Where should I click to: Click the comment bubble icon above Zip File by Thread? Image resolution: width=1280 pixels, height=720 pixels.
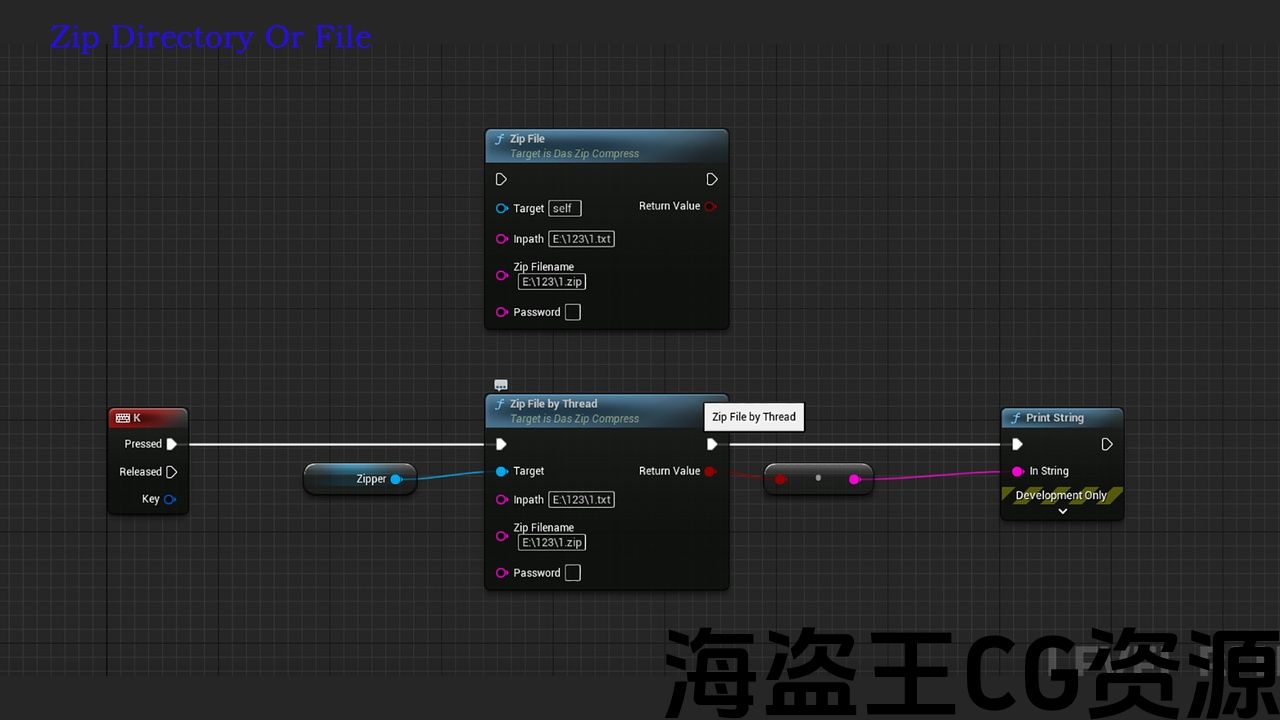pyautogui.click(x=501, y=385)
